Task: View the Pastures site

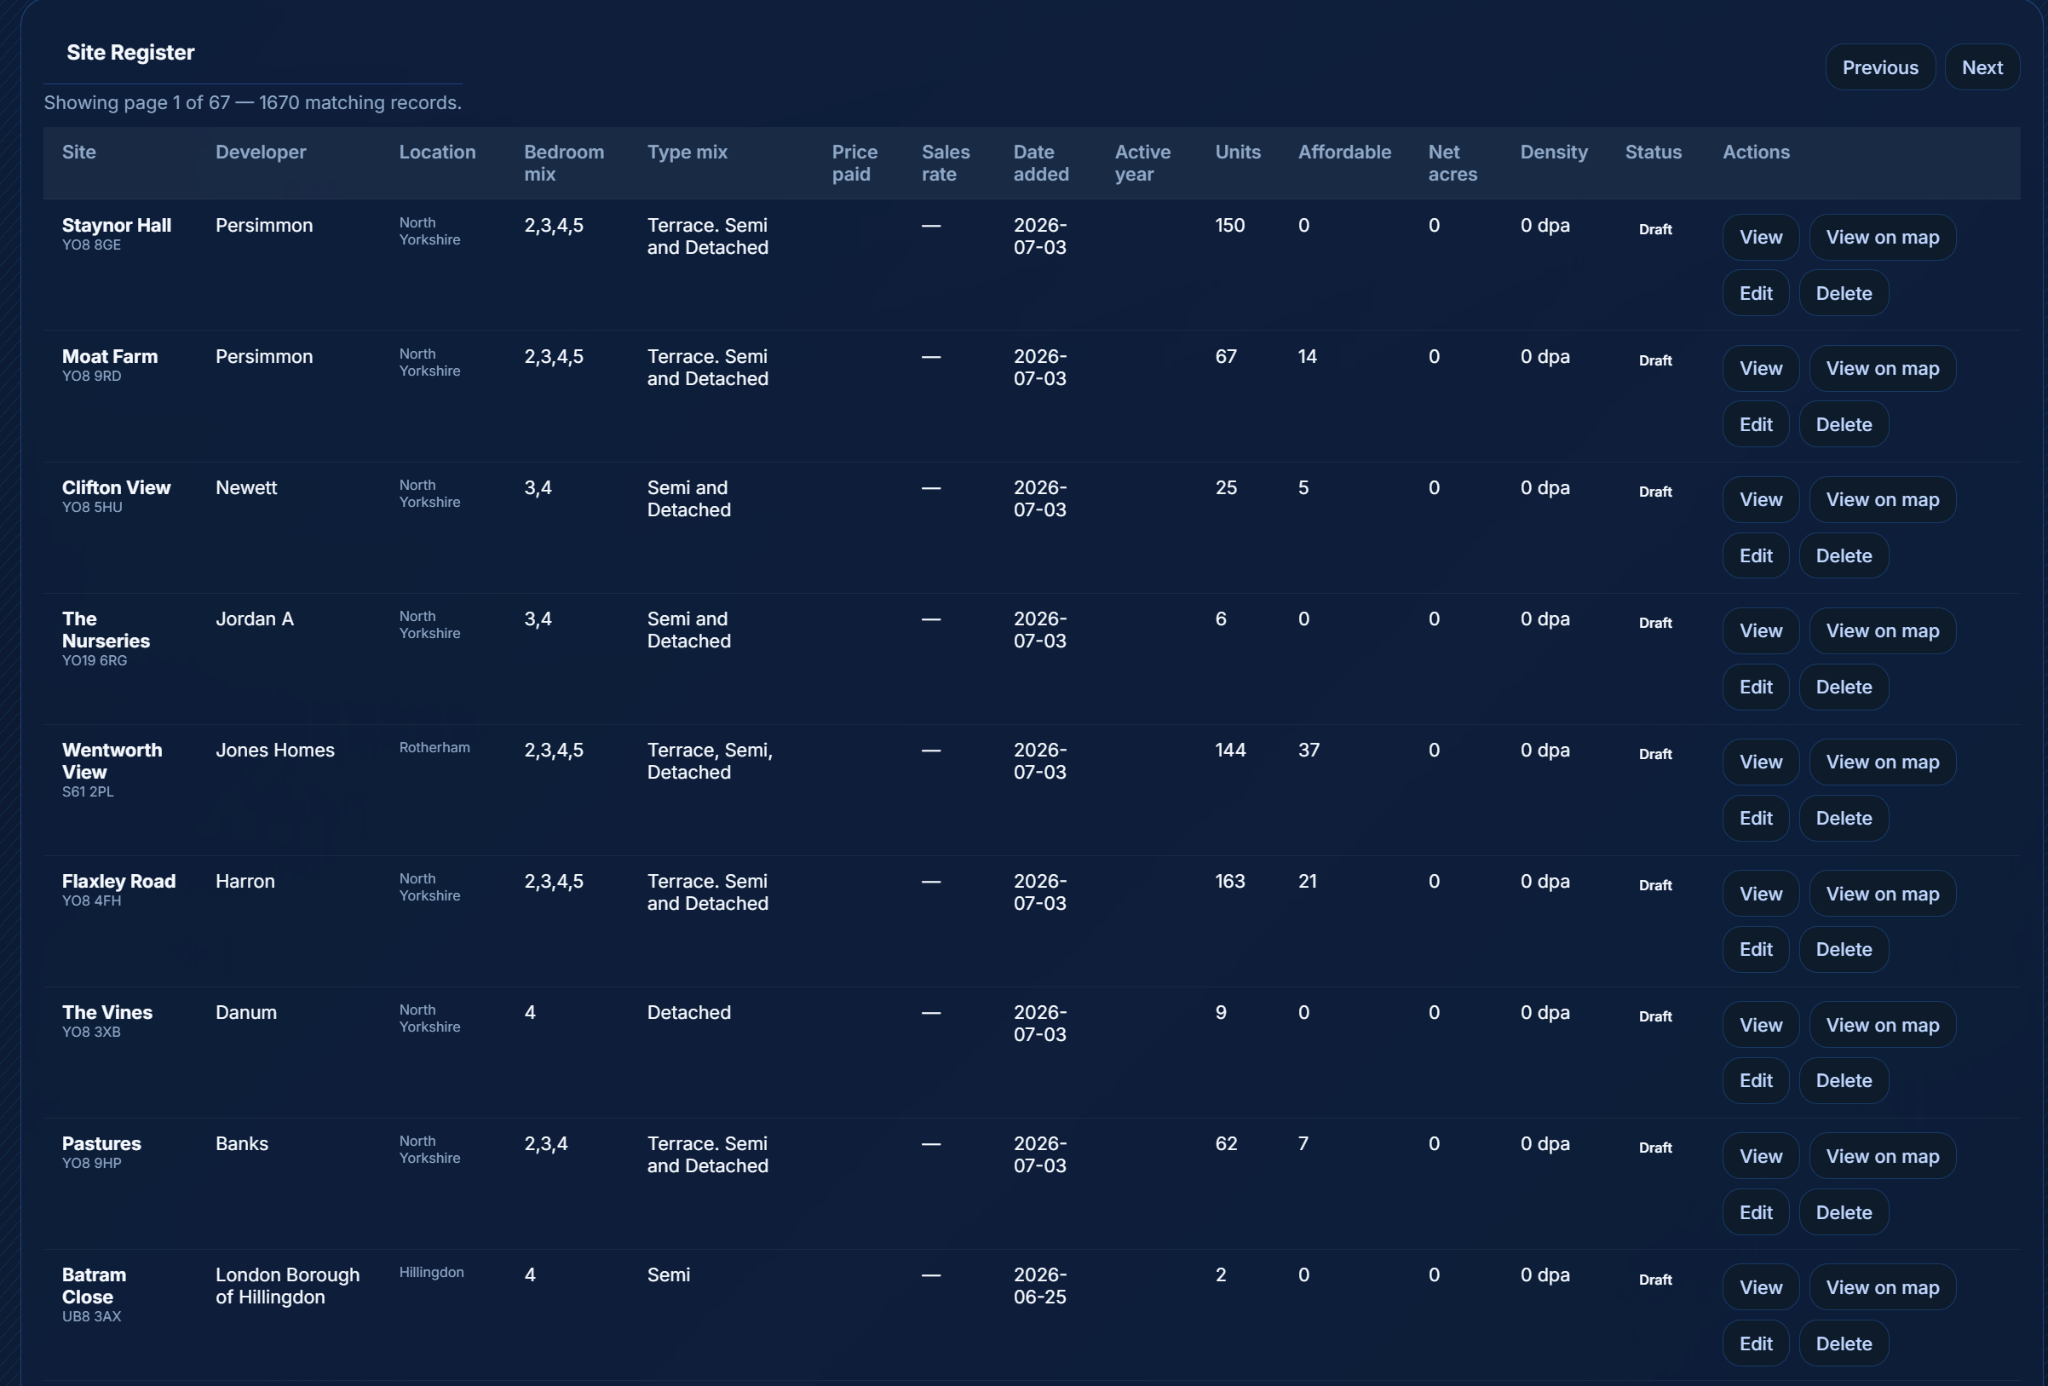Action: tap(1760, 1155)
